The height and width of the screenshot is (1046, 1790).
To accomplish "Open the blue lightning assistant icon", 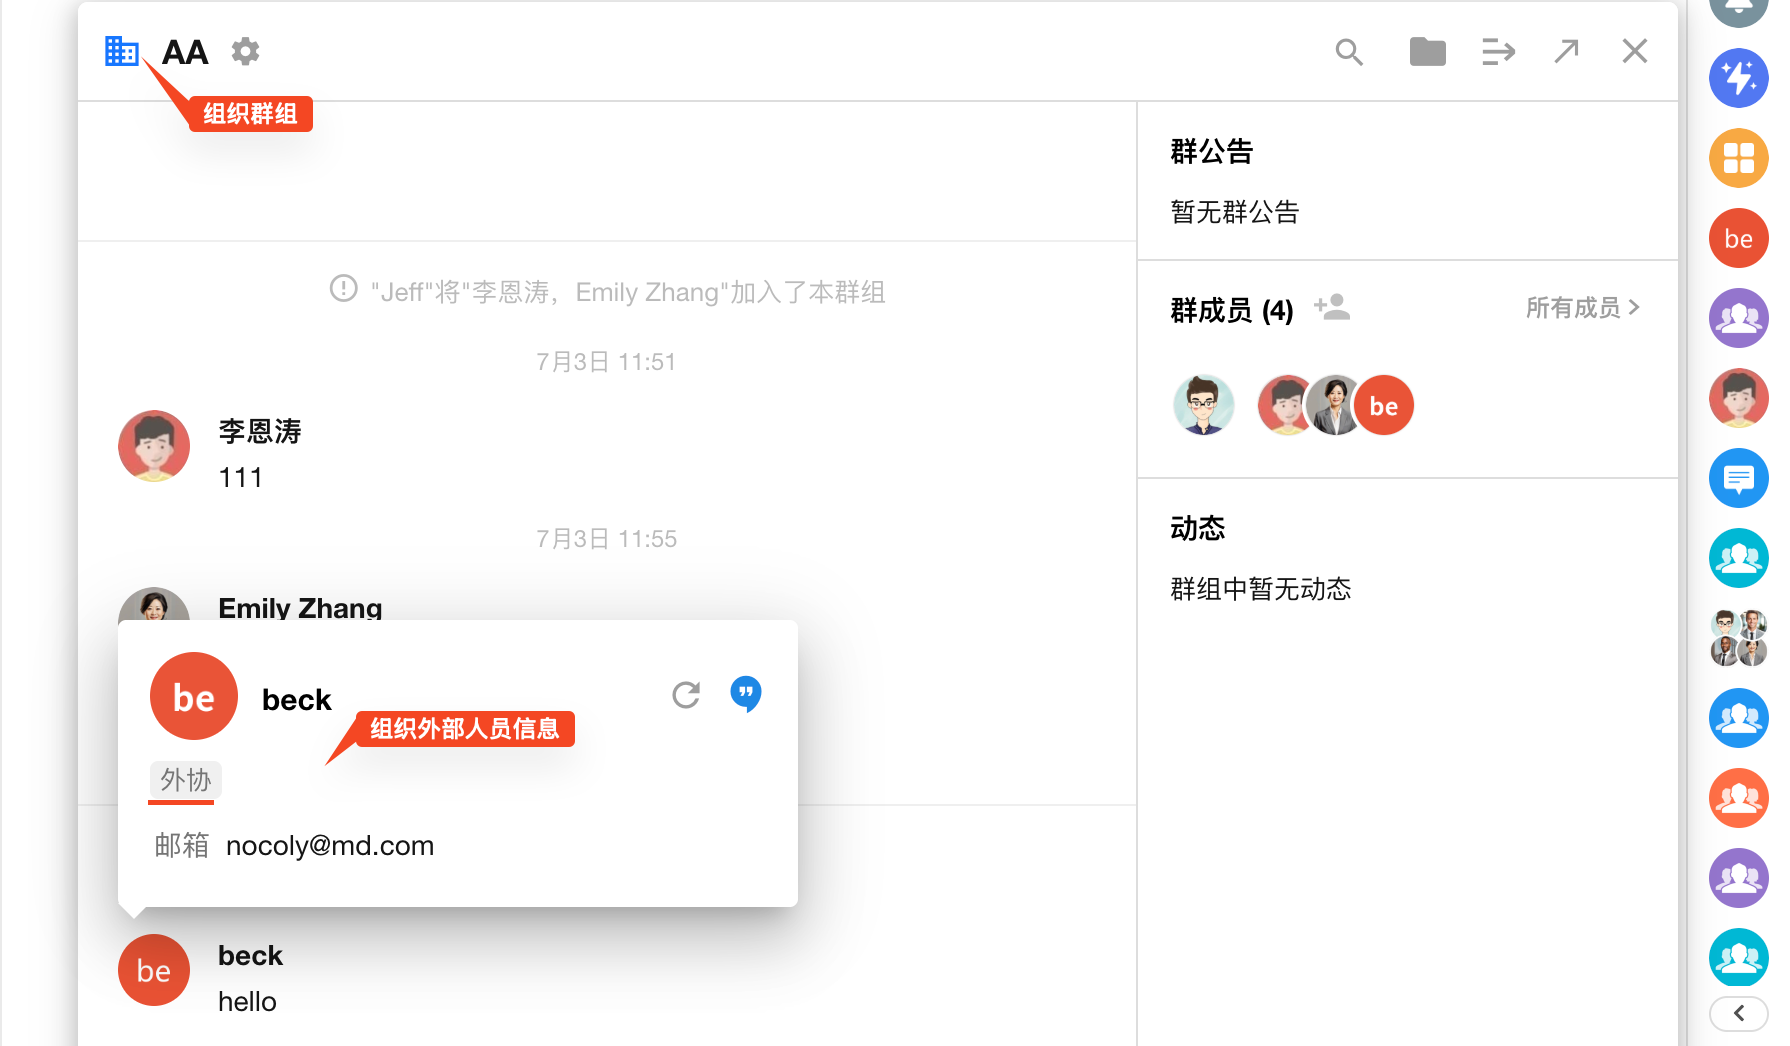I will (x=1738, y=78).
